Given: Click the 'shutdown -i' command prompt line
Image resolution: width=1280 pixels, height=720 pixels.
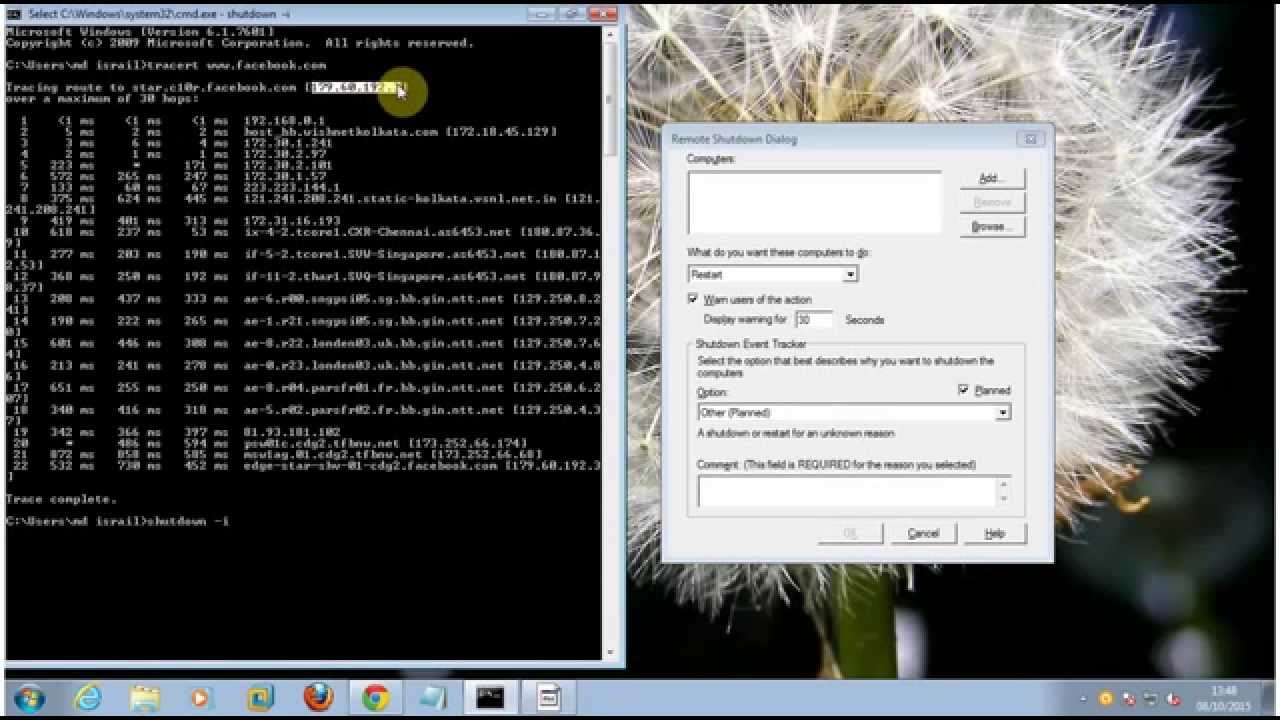Looking at the screenshot, I should pos(117,521).
